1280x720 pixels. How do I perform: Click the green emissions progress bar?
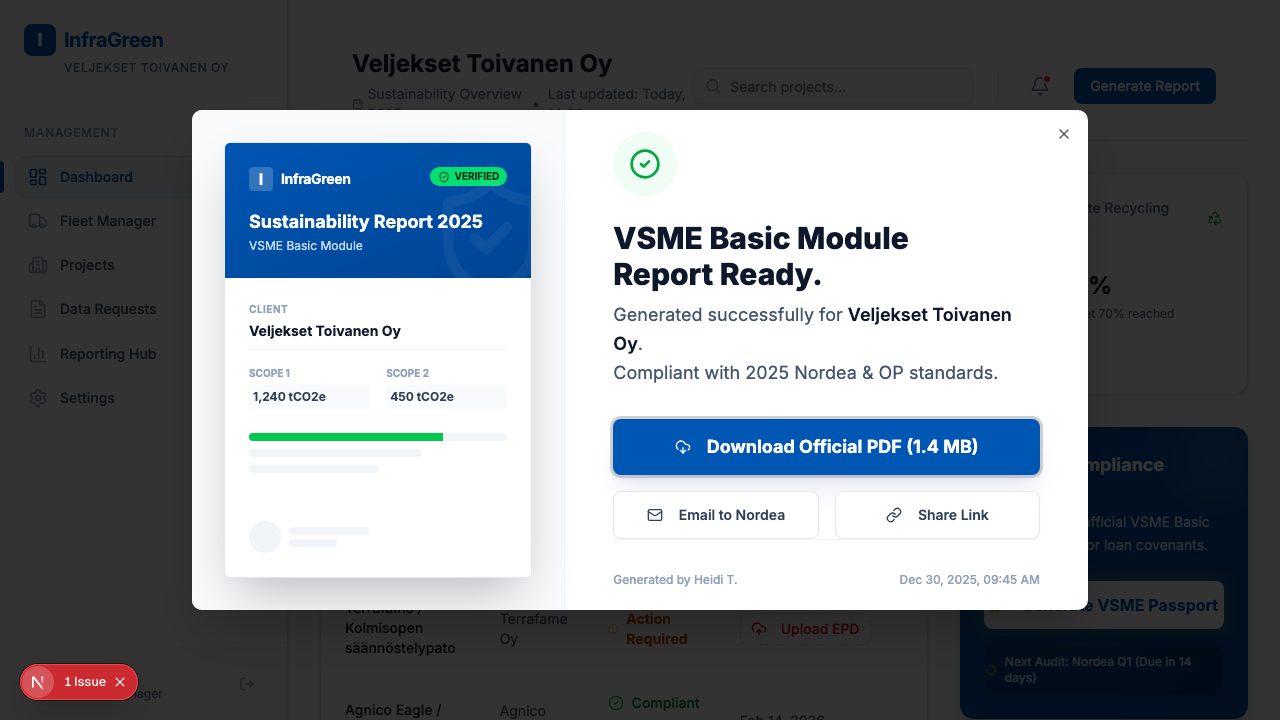346,437
